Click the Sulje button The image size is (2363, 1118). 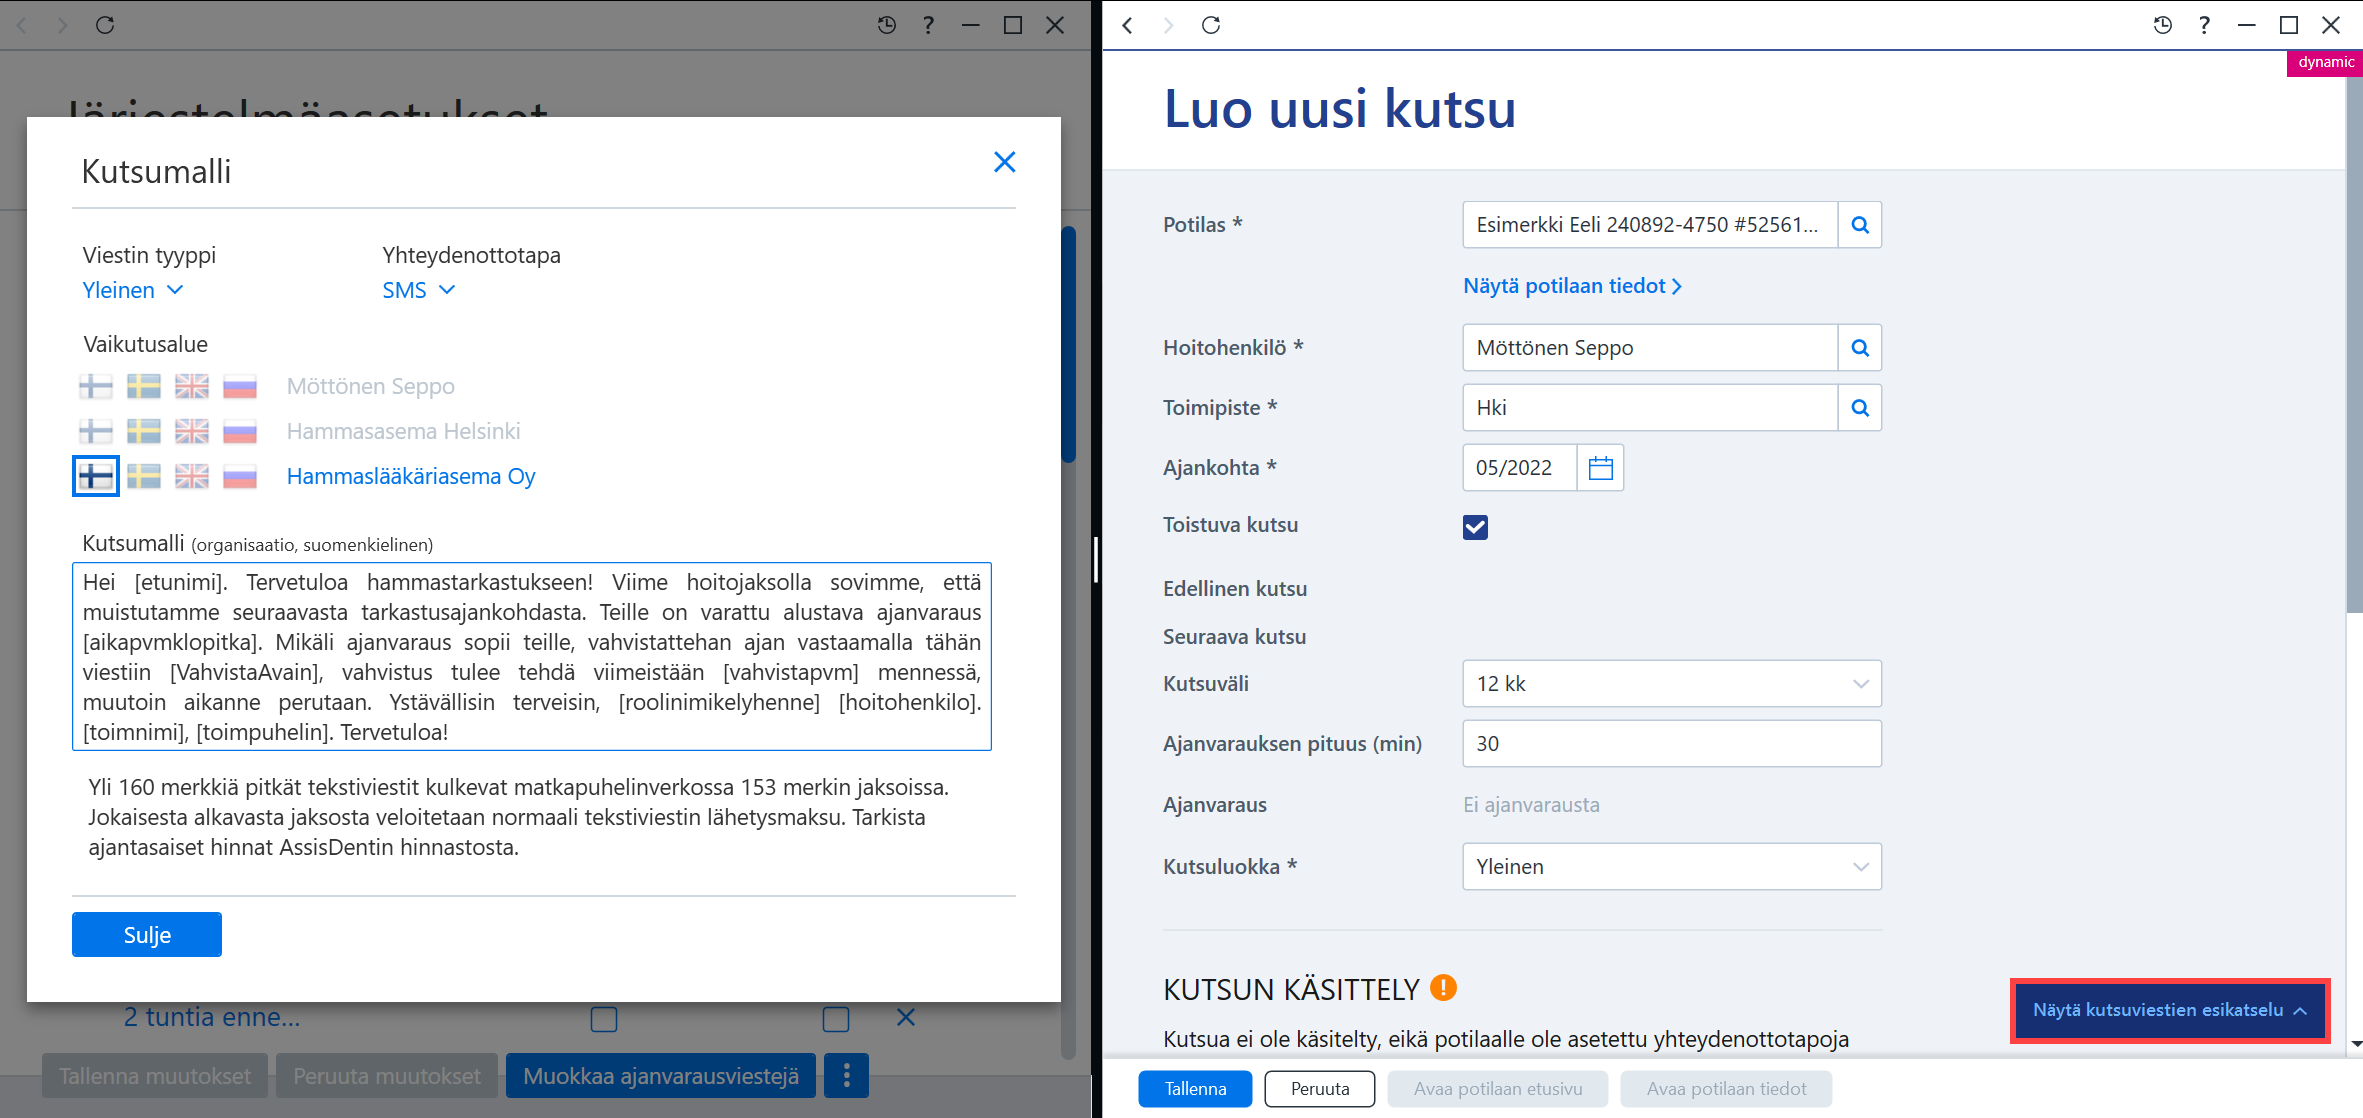[147, 934]
